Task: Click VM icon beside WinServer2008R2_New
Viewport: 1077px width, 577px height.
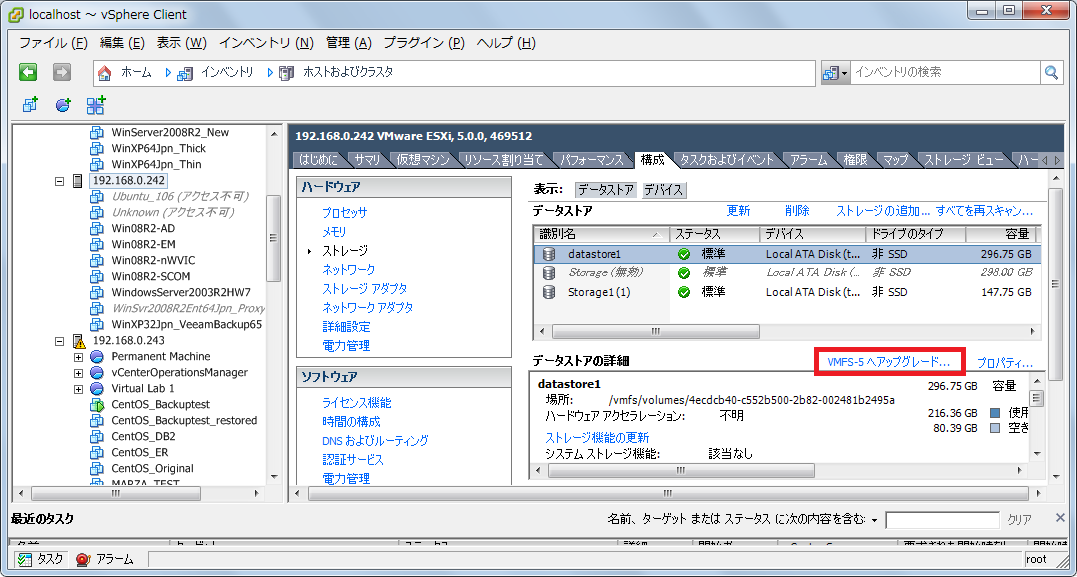Action: pyautogui.click(x=97, y=132)
